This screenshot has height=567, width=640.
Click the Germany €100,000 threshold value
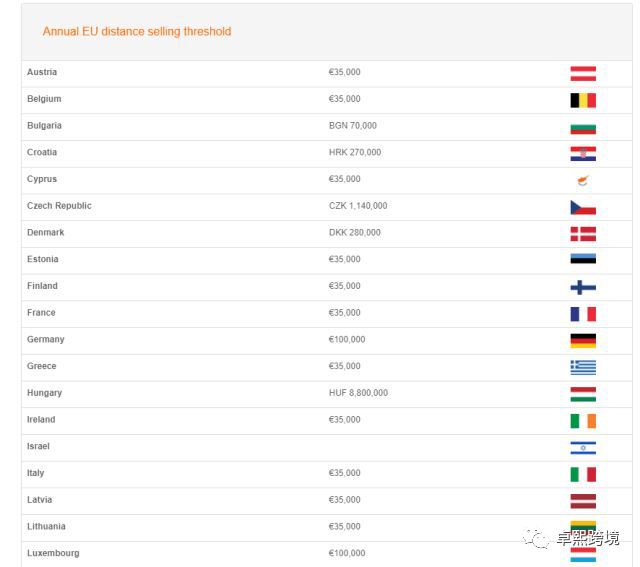(347, 340)
